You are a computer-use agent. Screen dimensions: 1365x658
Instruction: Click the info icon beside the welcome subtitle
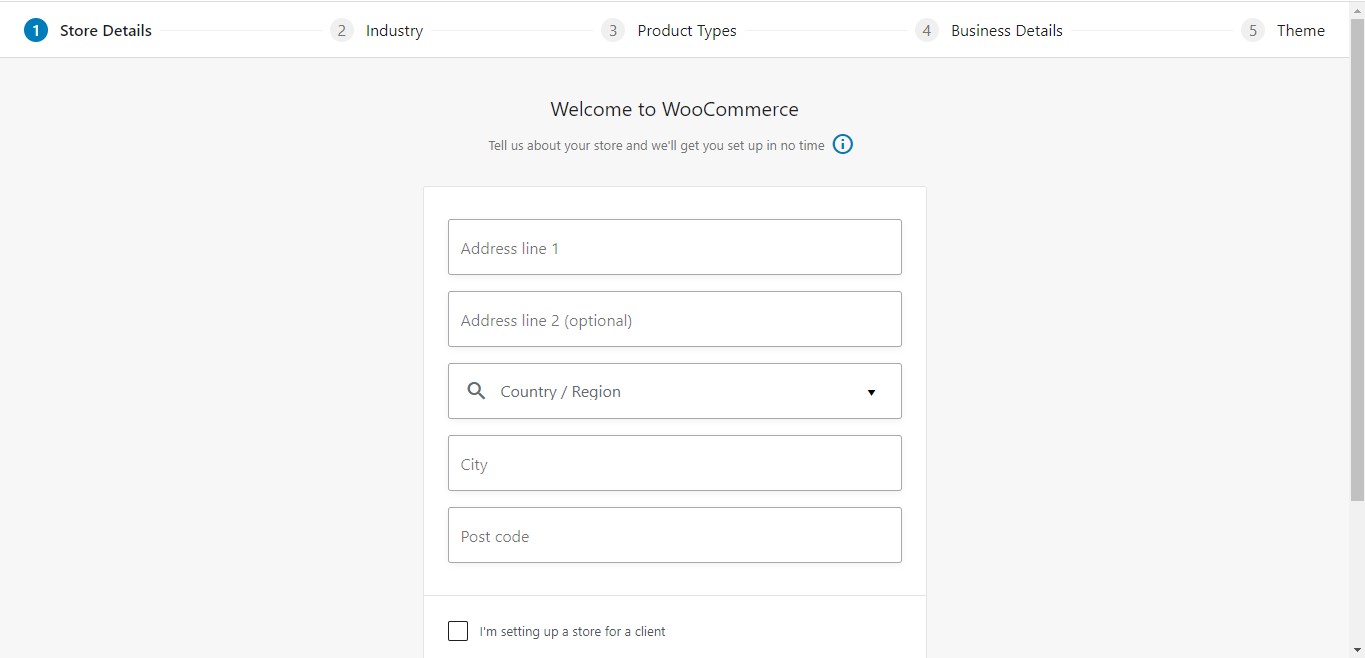click(843, 145)
